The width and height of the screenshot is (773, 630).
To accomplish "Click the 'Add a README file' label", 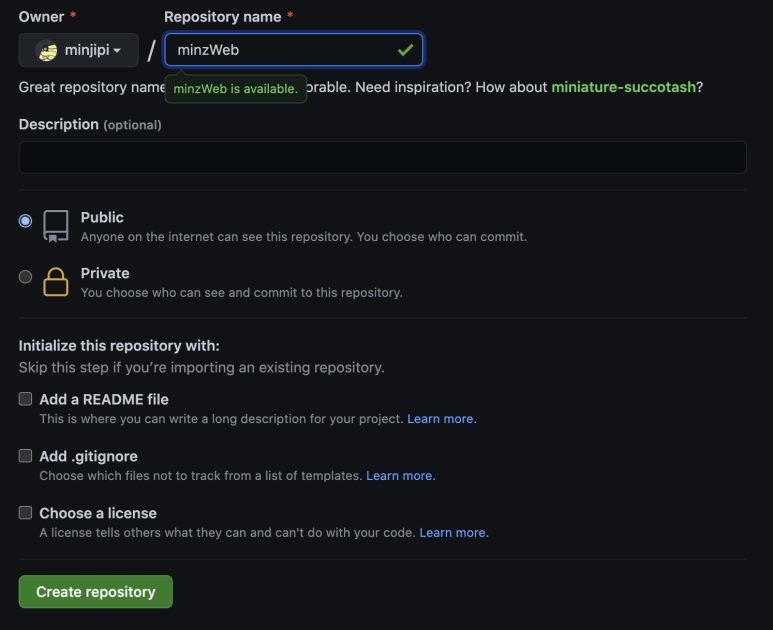I will [x=104, y=399].
